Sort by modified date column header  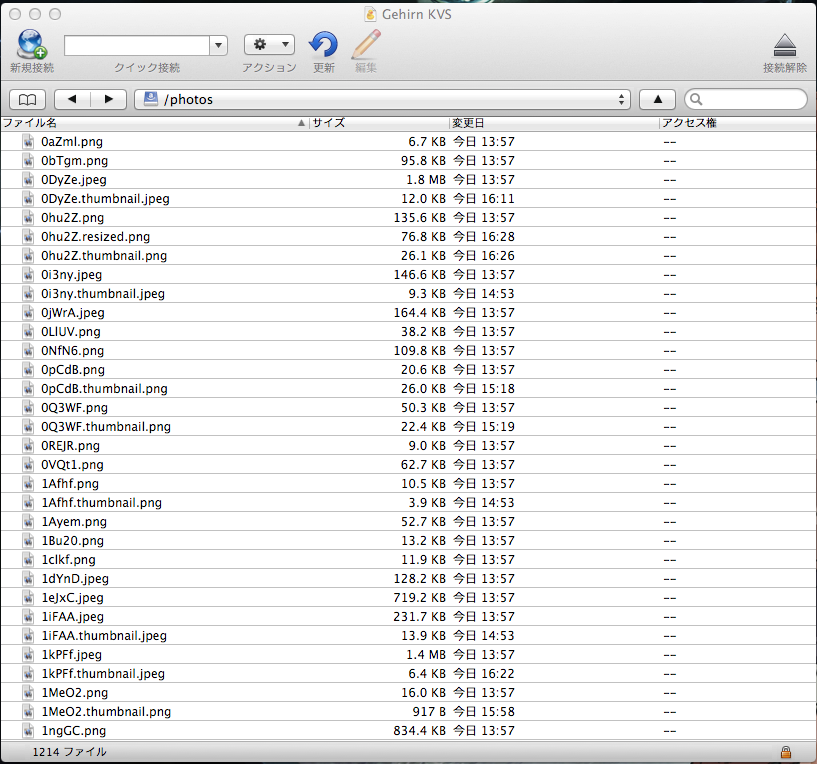pos(552,123)
